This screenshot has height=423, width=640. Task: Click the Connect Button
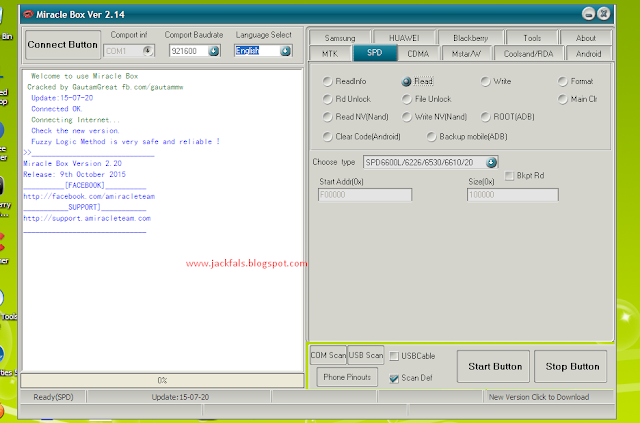click(62, 45)
